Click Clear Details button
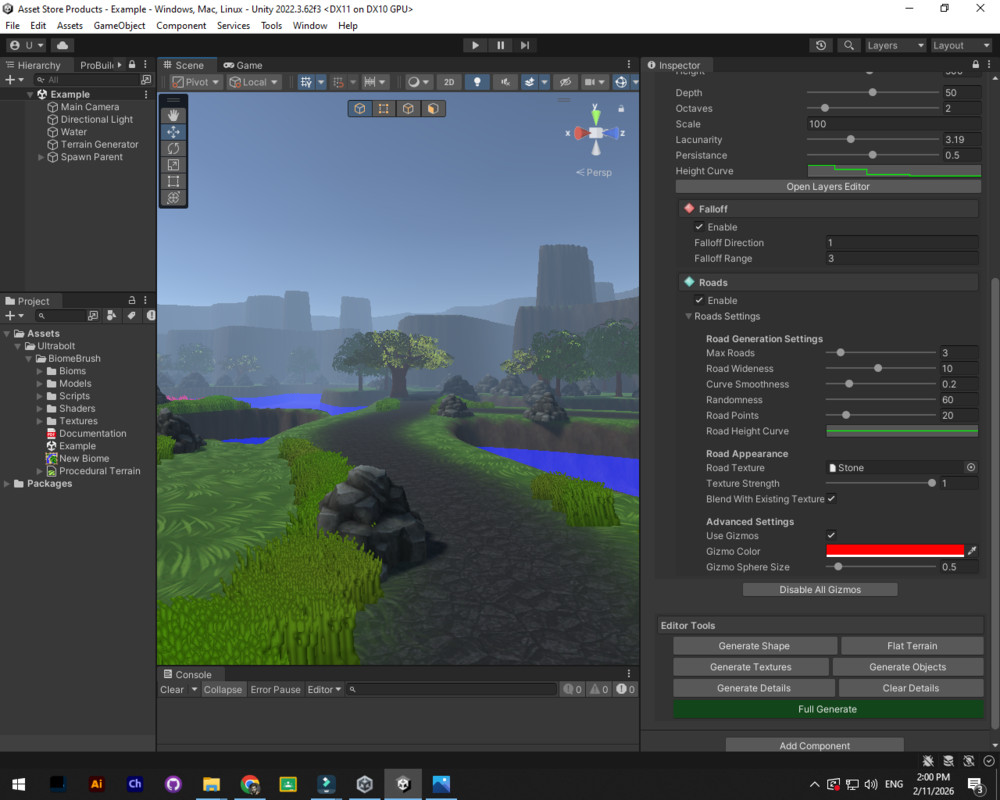Viewport: 1000px width, 800px height. (x=911, y=688)
